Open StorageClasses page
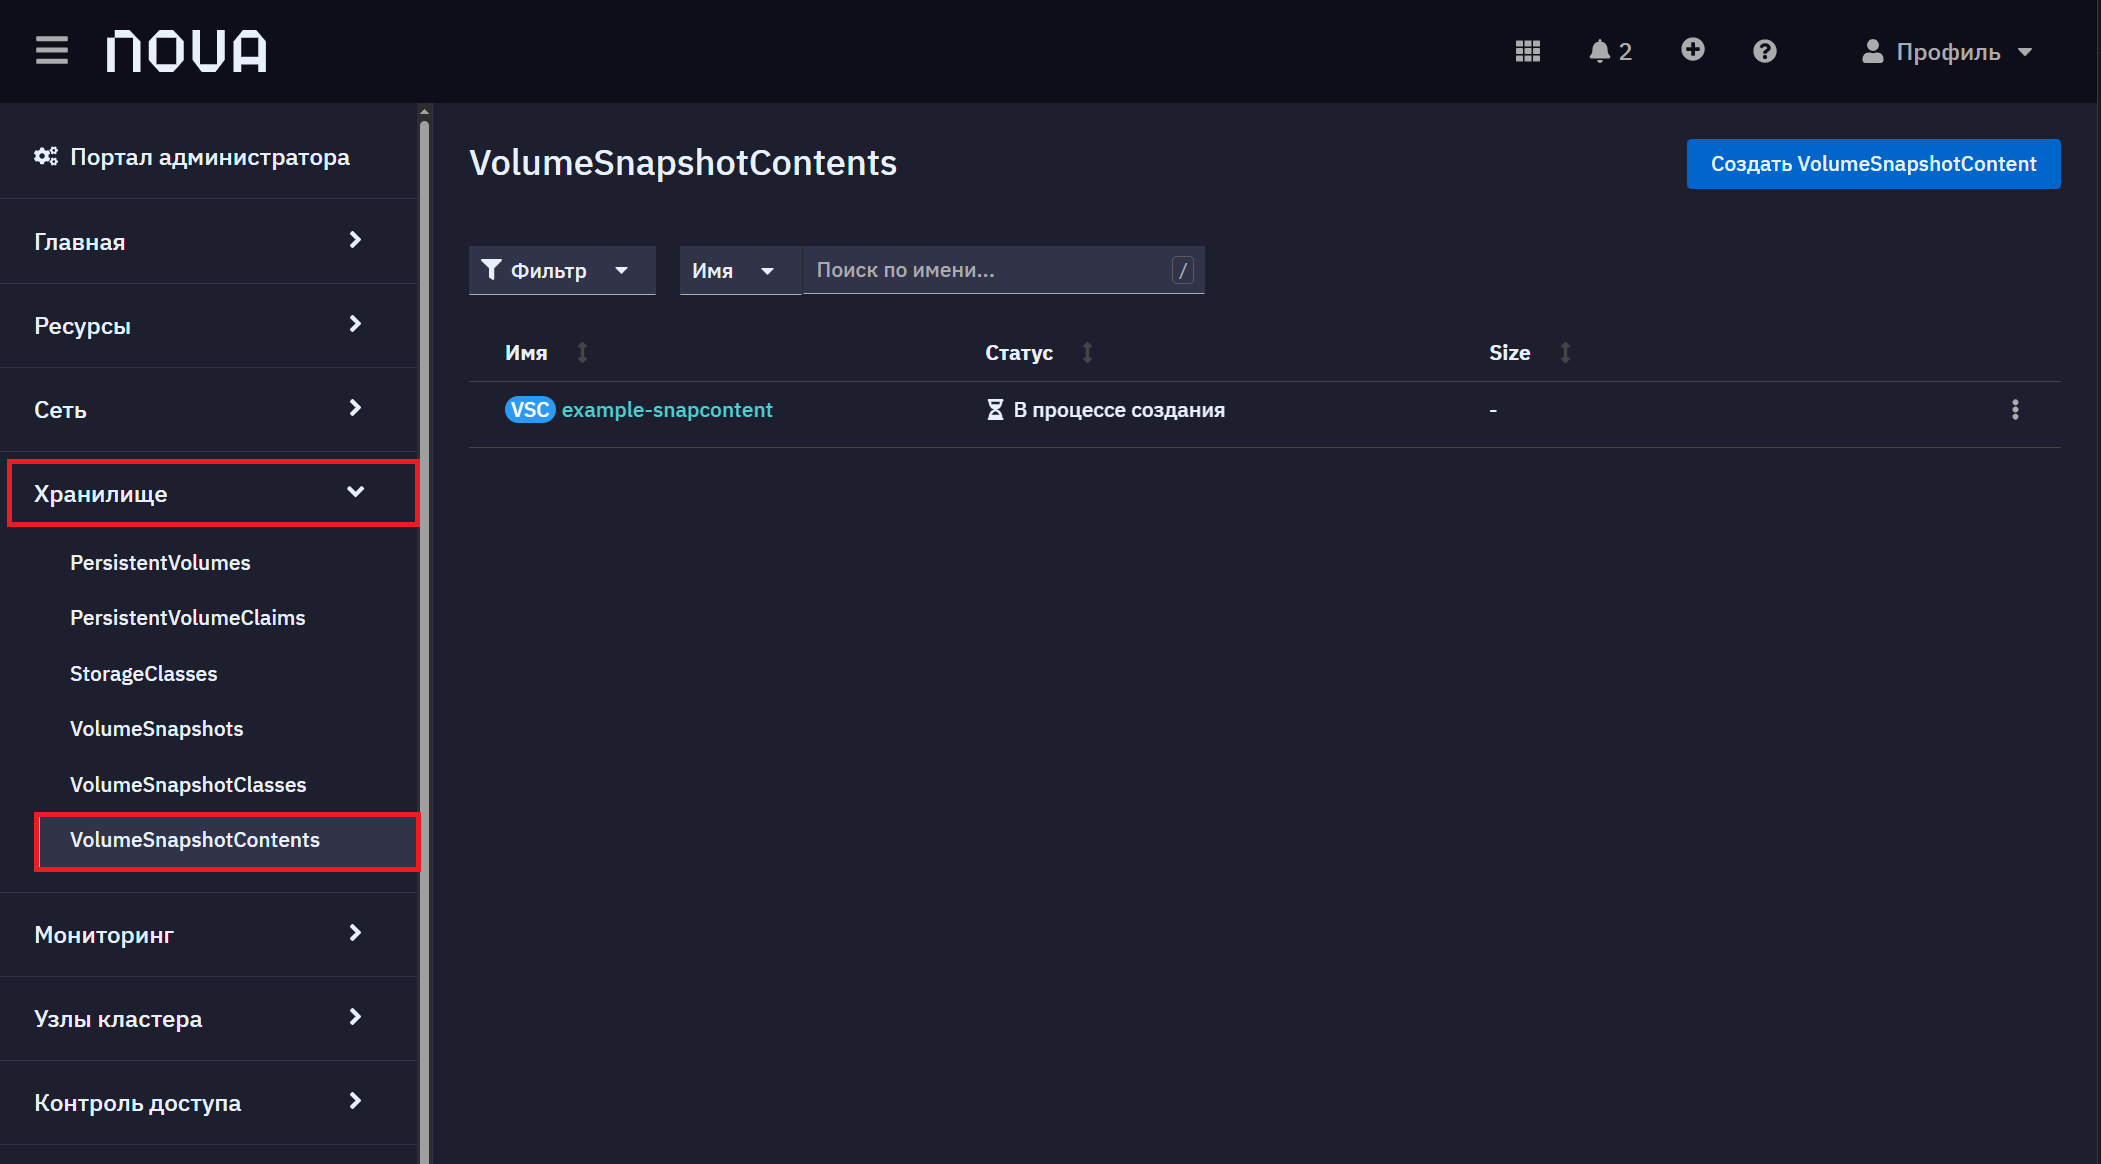 pyautogui.click(x=143, y=674)
